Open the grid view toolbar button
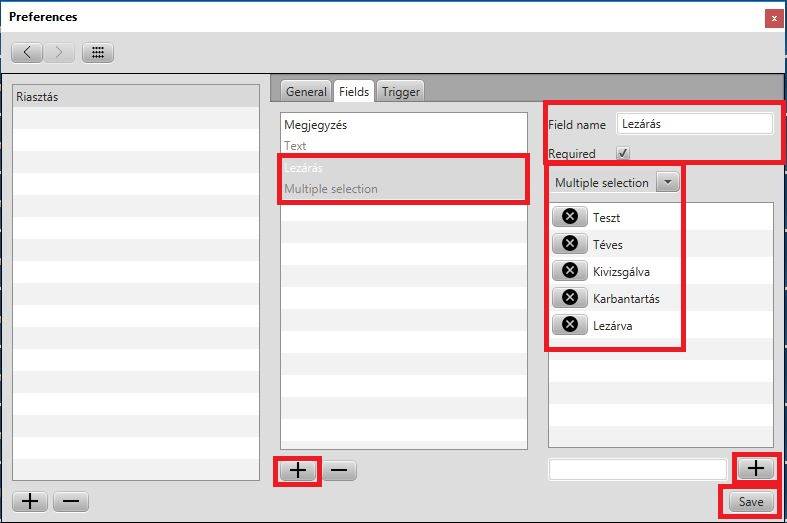787x523 pixels. [98, 53]
